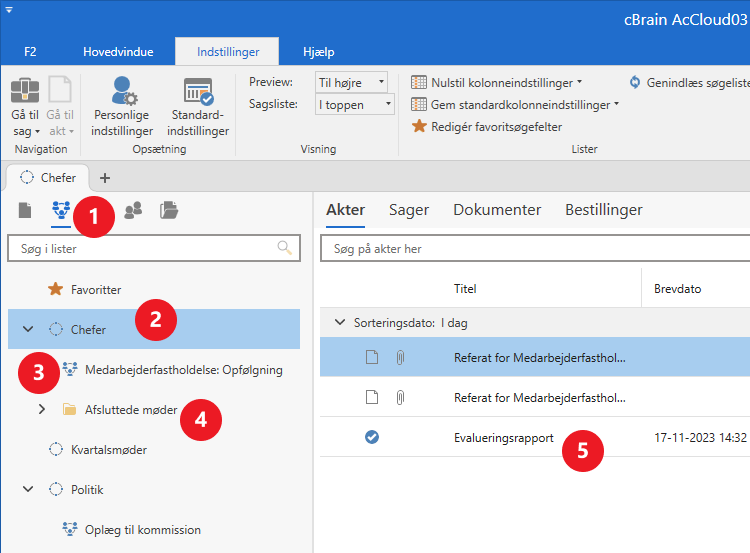
Task: Add a new tab with plus button
Action: [105, 178]
